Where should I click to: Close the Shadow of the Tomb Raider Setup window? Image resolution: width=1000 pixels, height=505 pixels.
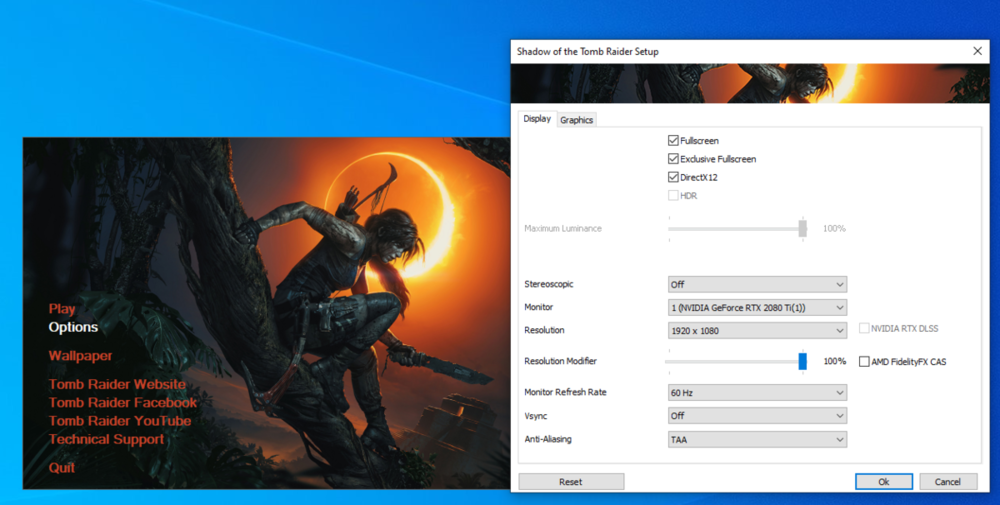[977, 51]
